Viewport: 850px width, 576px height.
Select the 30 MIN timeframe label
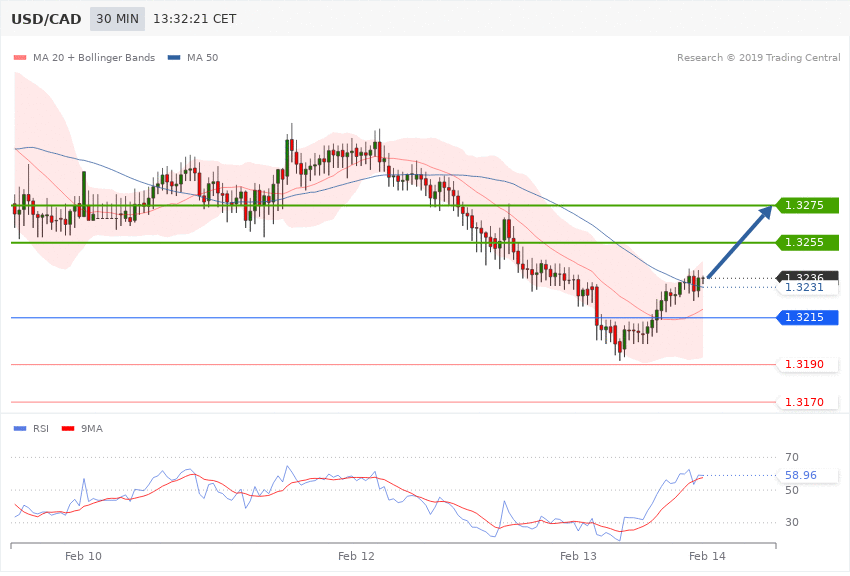click(x=117, y=19)
